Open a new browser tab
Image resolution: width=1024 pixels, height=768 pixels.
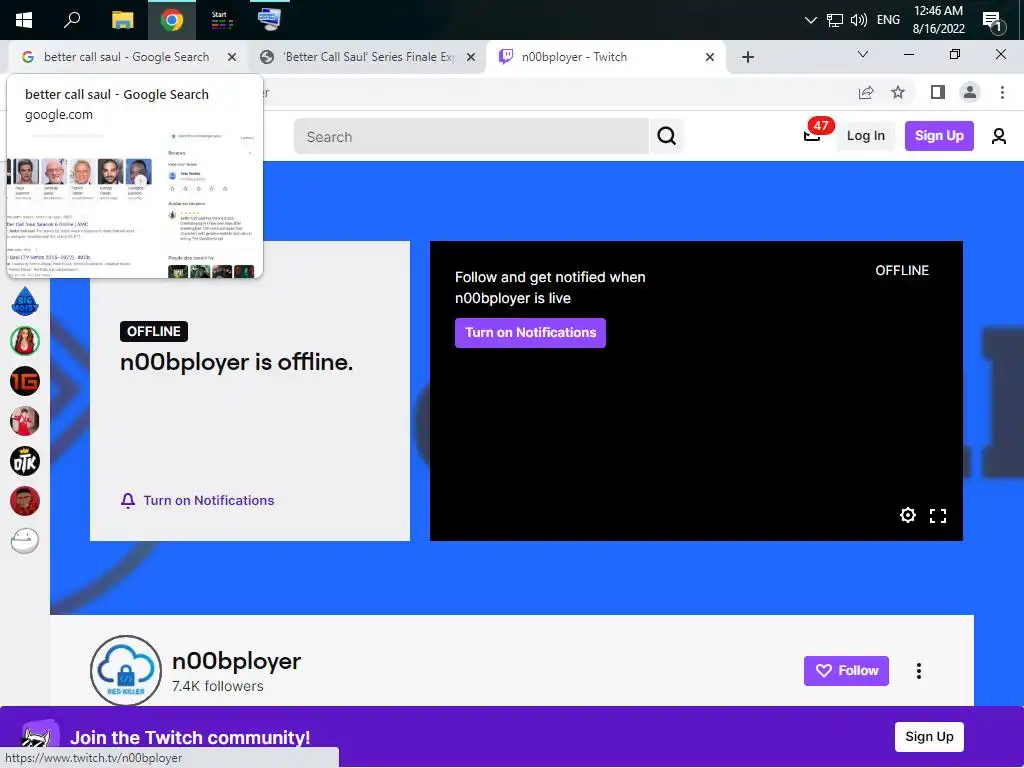[x=748, y=57]
